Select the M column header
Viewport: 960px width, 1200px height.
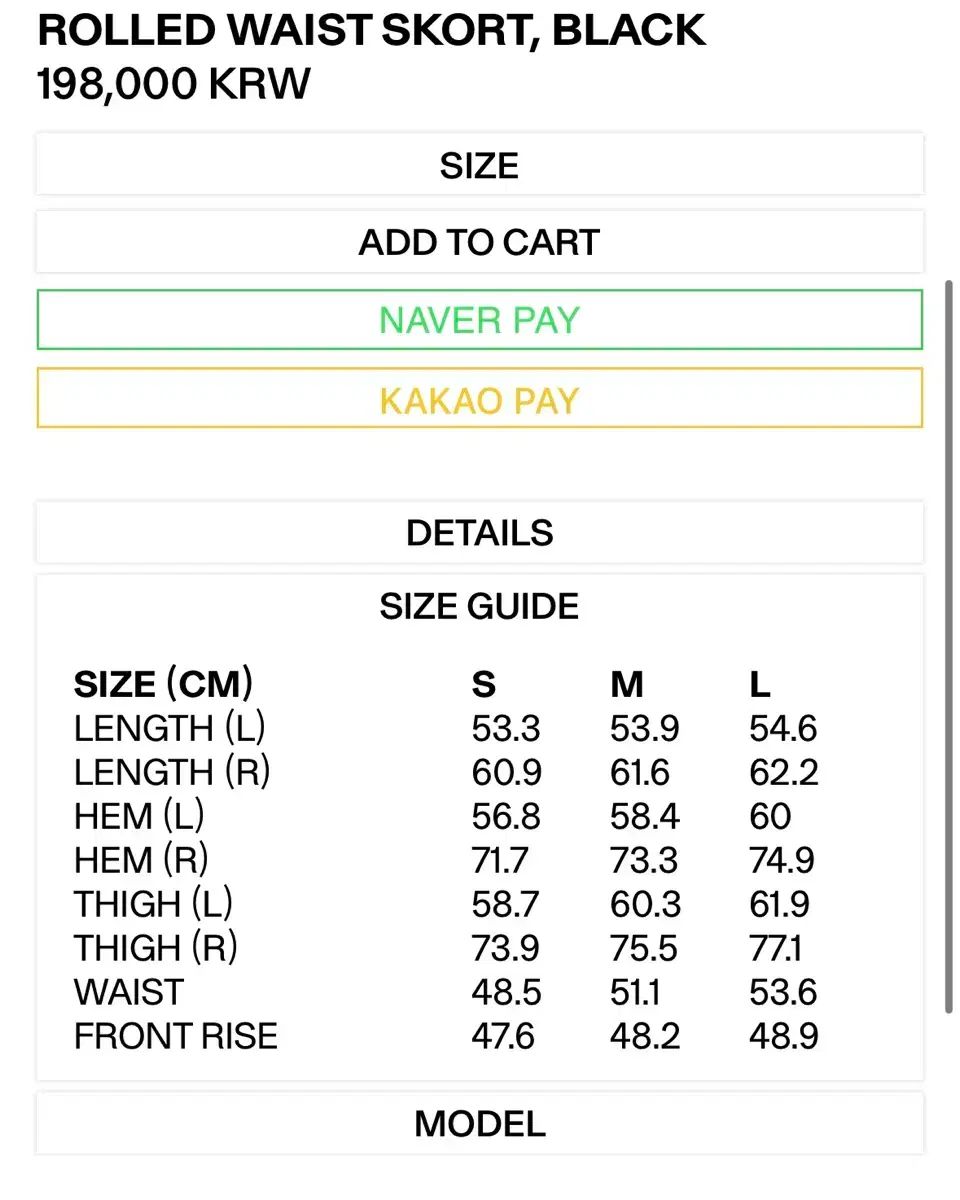coord(626,684)
